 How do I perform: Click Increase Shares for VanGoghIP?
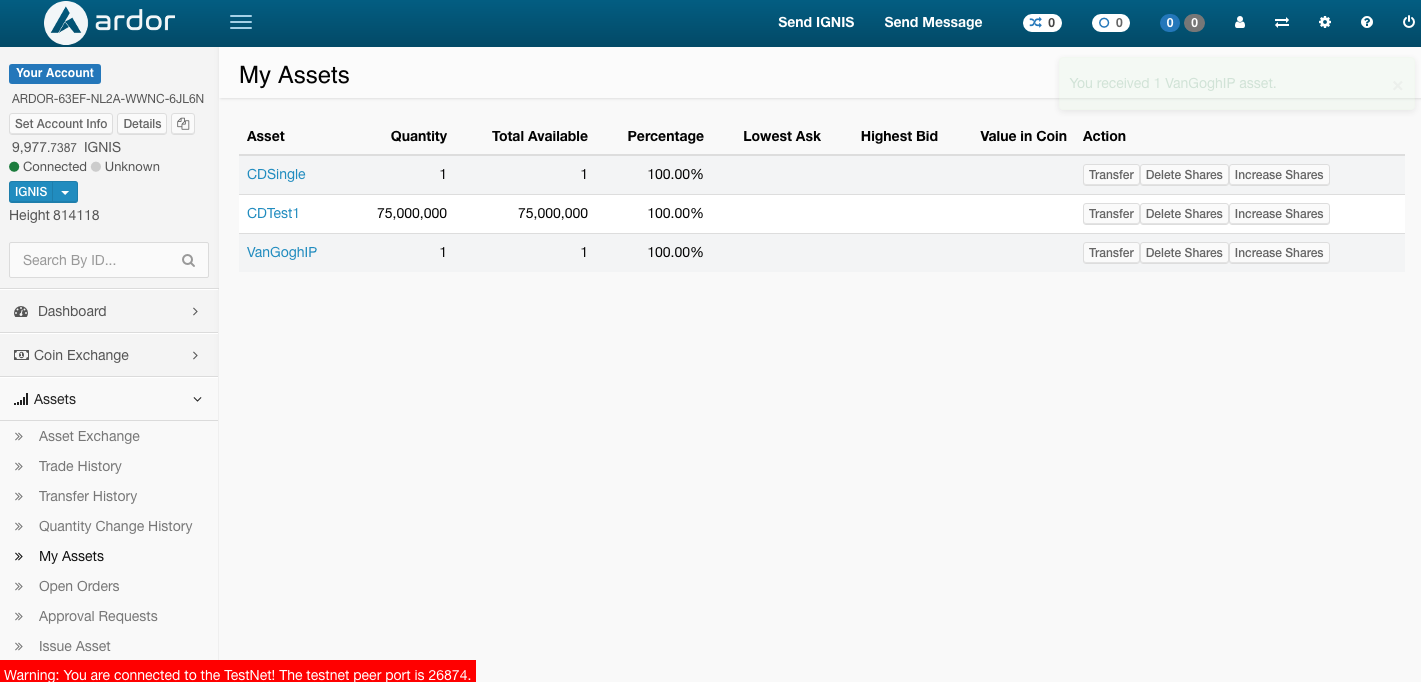pos(1278,253)
